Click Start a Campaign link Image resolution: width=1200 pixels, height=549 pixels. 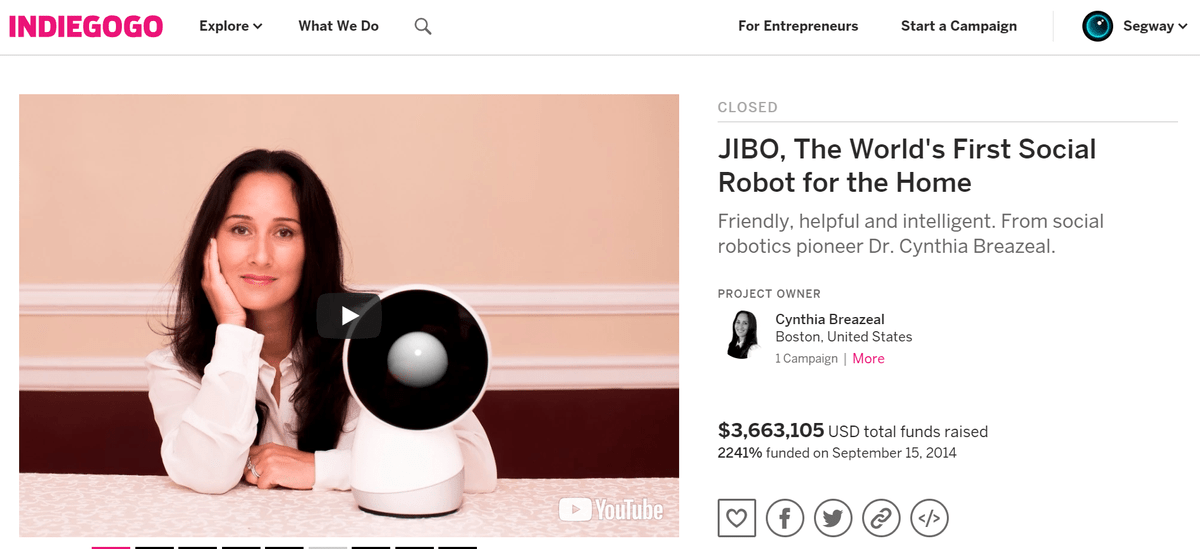pos(959,27)
